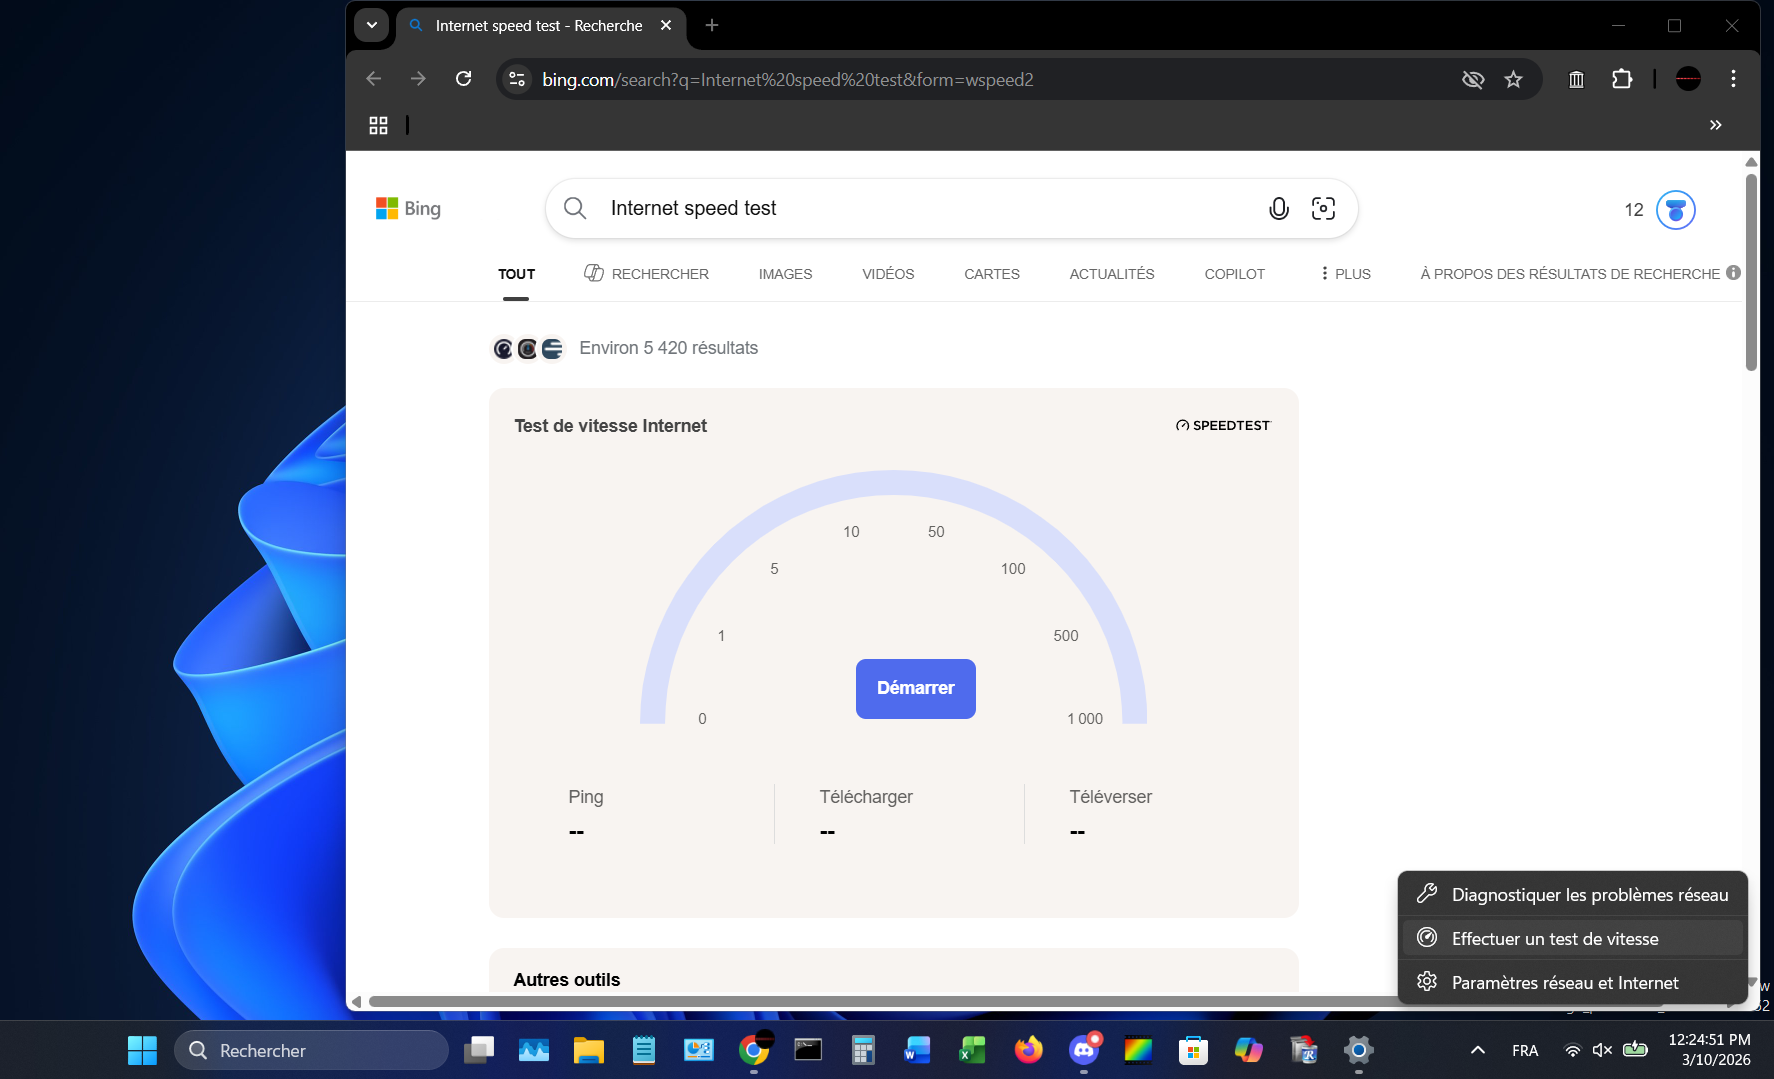Open the browser extensions puzzle icon
Screen dimensions: 1774x1079
pos(1621,79)
